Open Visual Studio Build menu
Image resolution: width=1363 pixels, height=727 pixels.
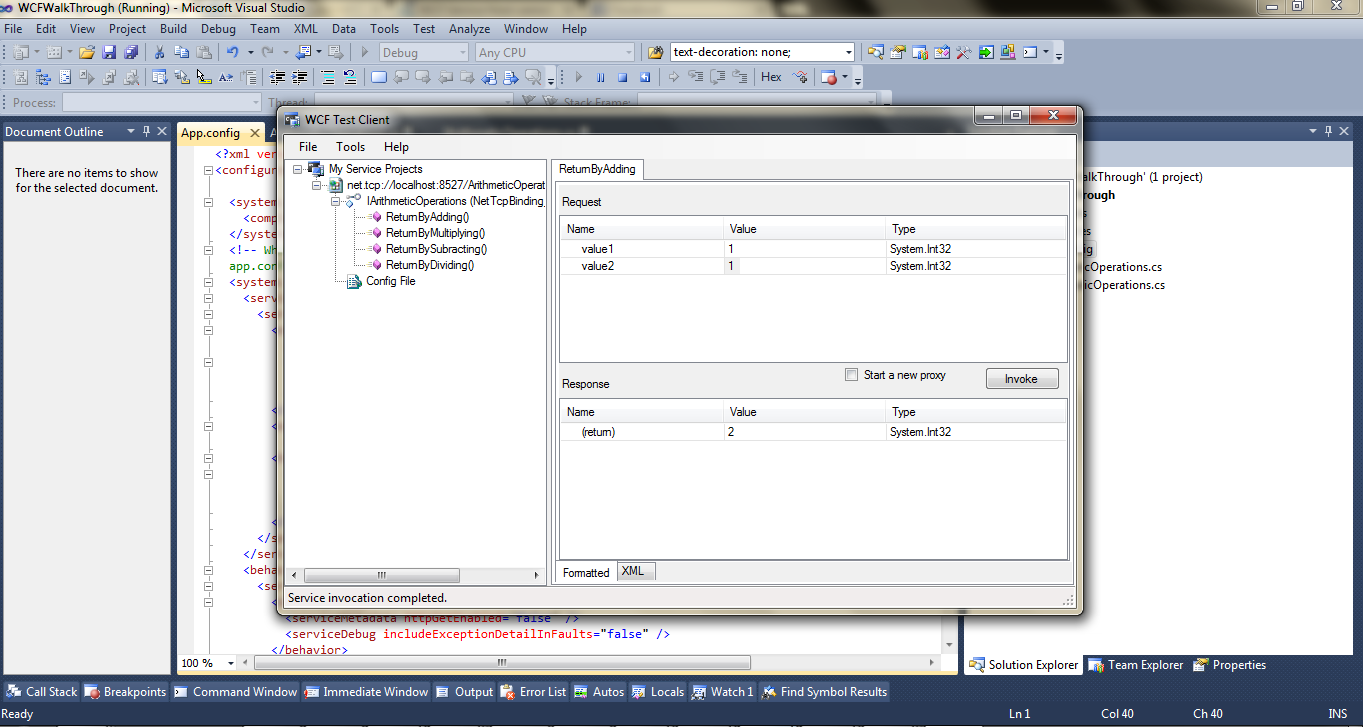click(x=173, y=29)
